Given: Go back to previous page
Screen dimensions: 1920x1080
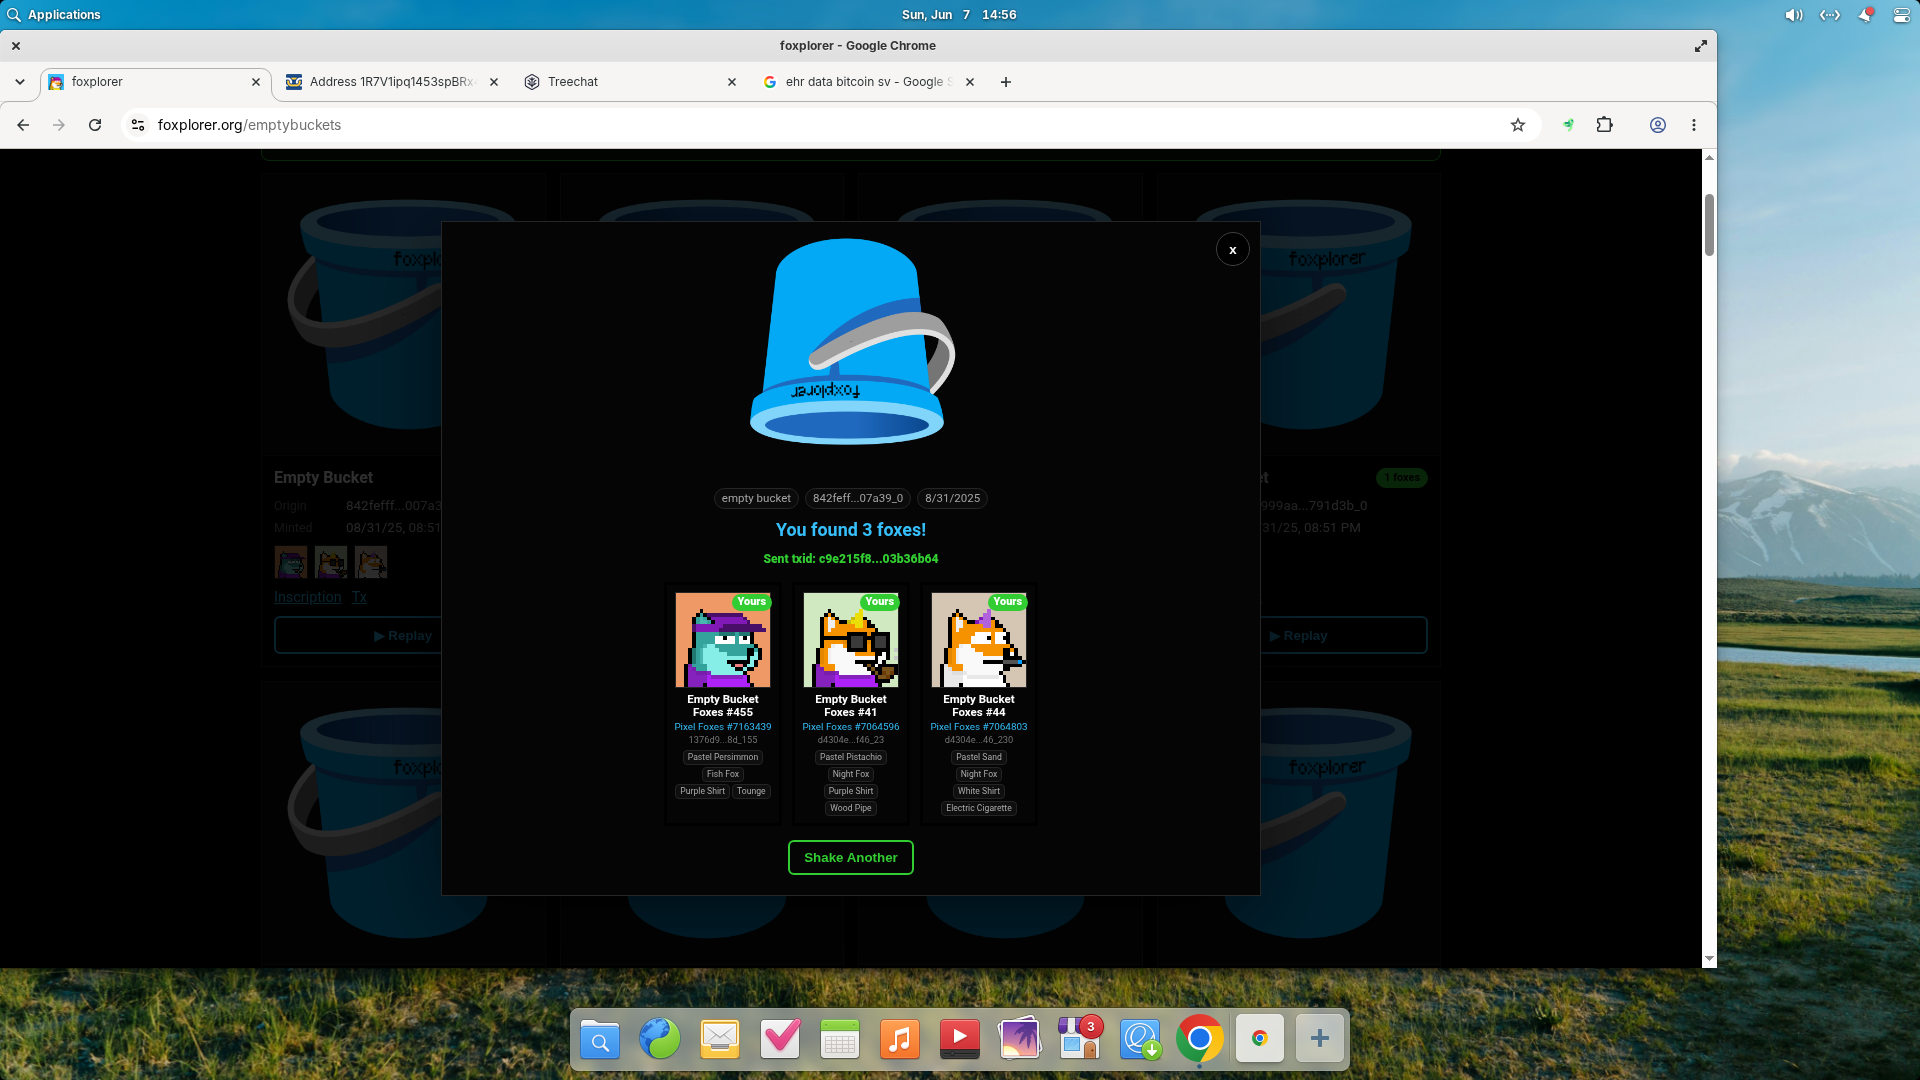Looking at the screenshot, I should 23,125.
